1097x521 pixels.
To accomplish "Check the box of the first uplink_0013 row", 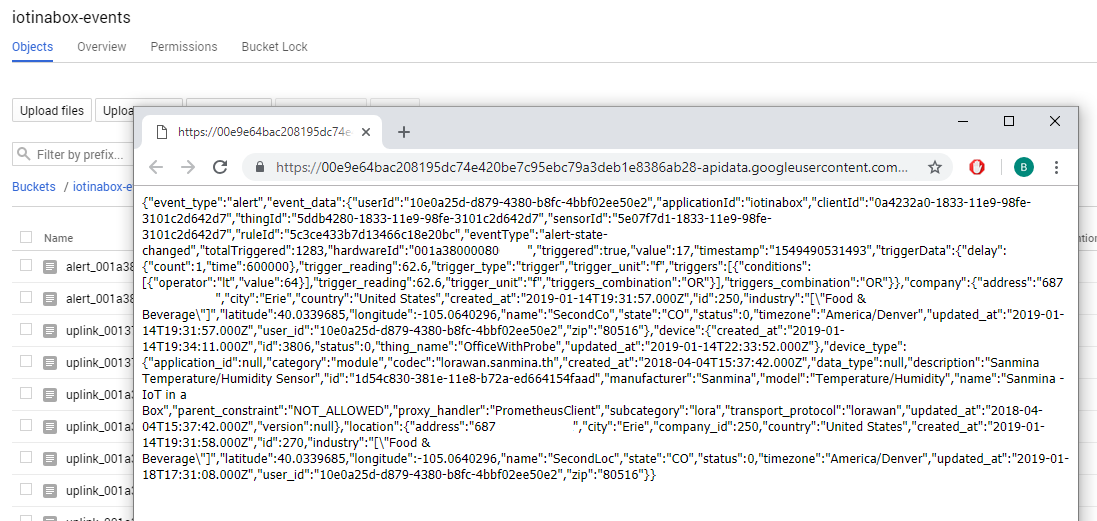I will [x=26, y=329].
